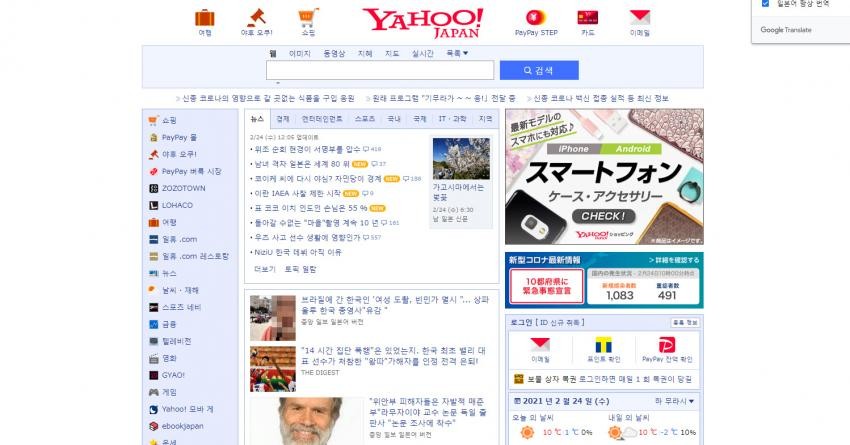Open television in the left sidebar
The image size is (850, 445).
click(x=176, y=341)
